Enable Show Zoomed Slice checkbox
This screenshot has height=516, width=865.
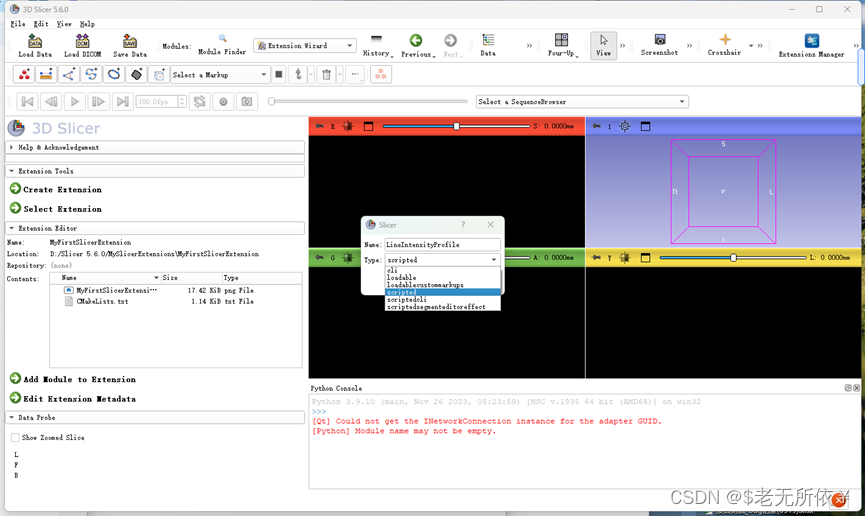[x=15, y=437]
